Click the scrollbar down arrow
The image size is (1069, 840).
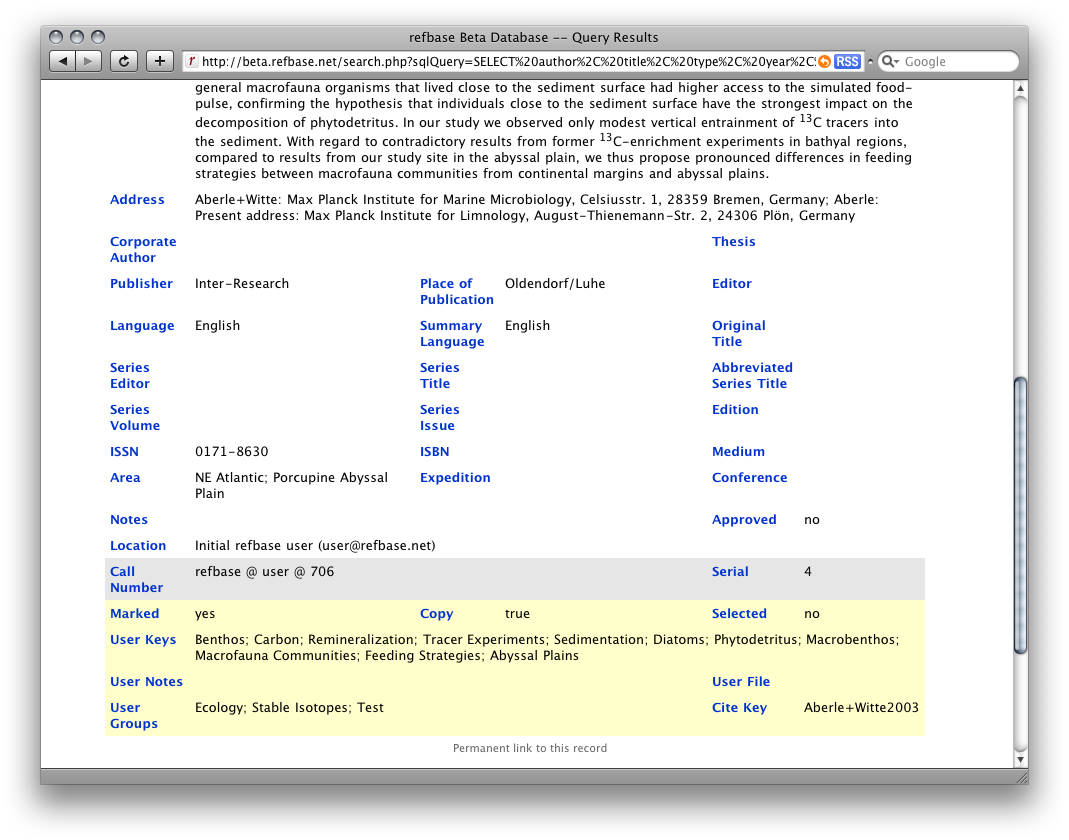1021,760
